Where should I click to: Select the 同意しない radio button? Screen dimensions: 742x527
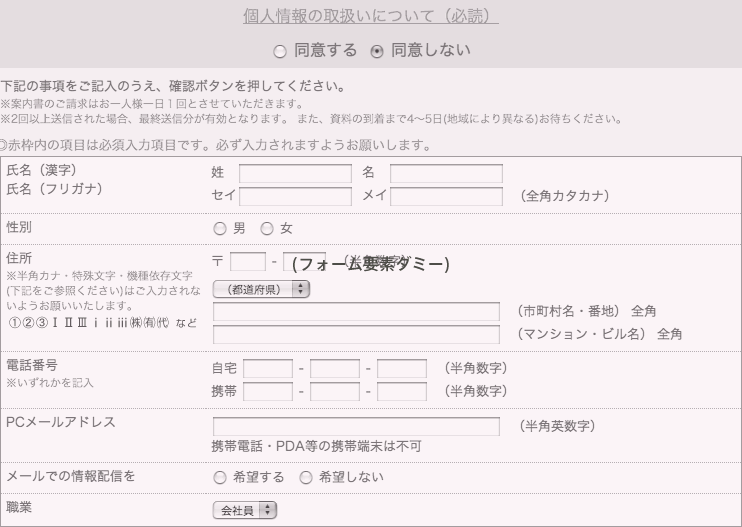376,50
